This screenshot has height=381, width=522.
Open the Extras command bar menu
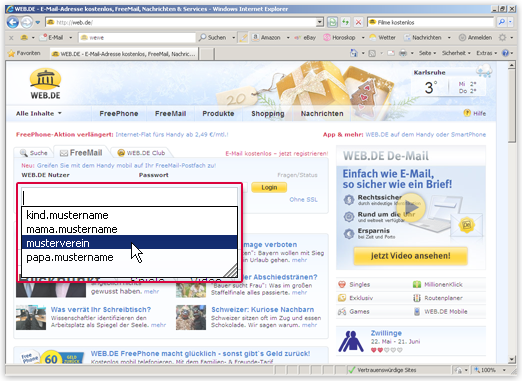click(x=486, y=53)
